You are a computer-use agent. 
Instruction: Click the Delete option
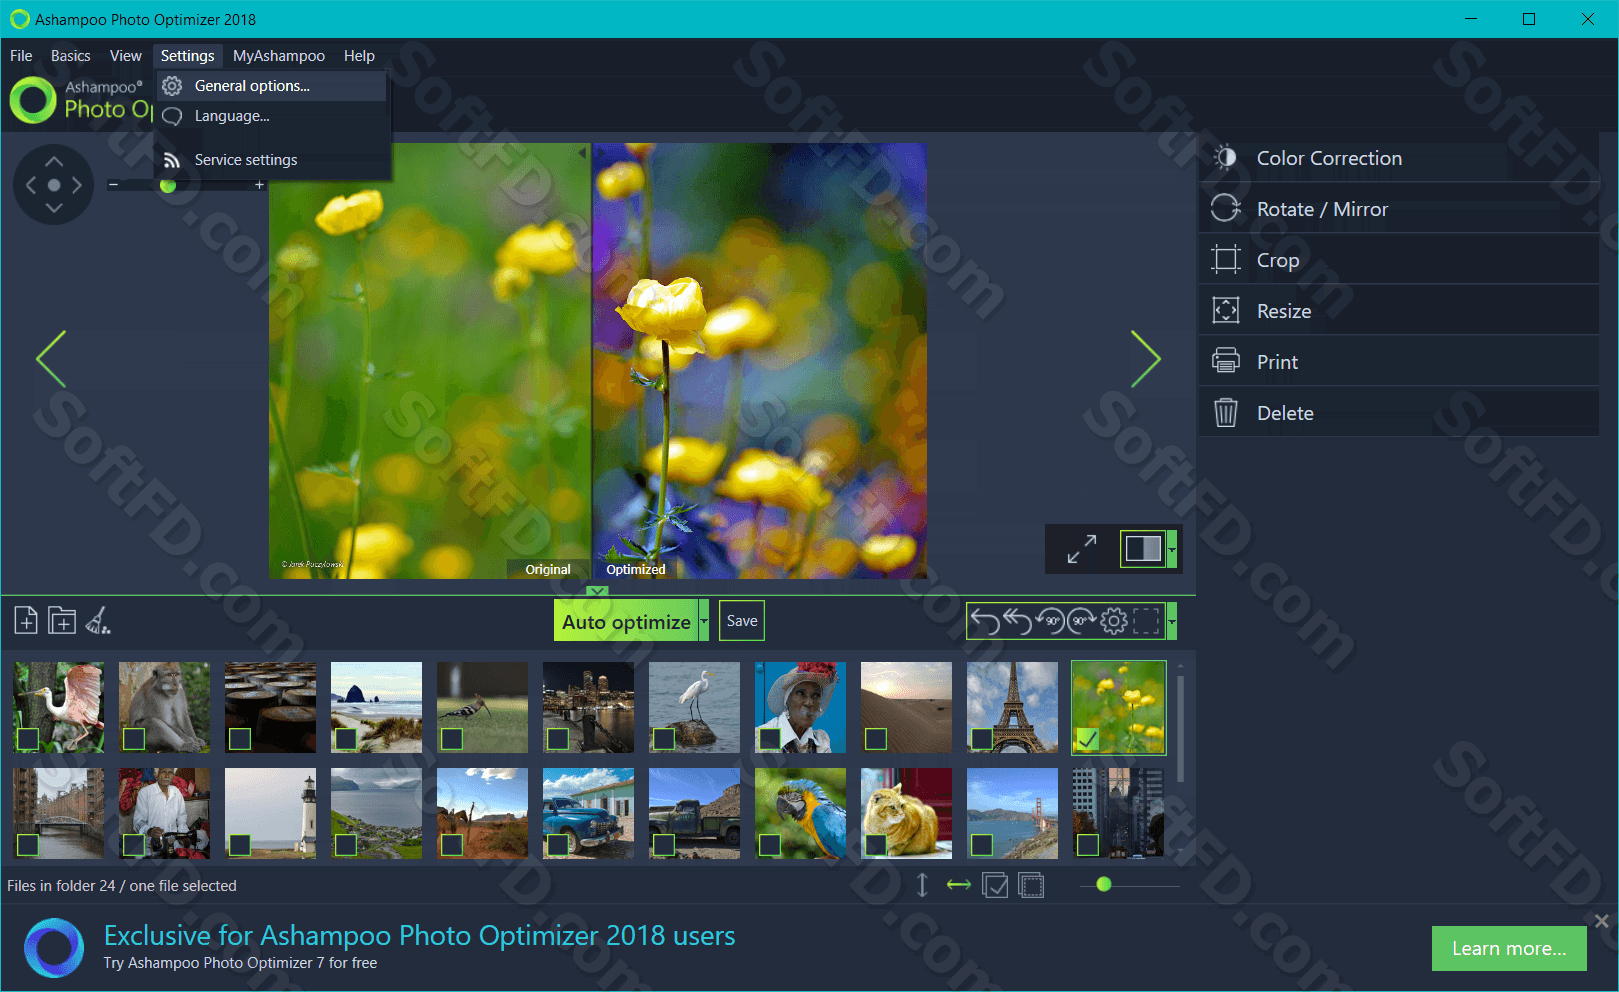(1399, 413)
